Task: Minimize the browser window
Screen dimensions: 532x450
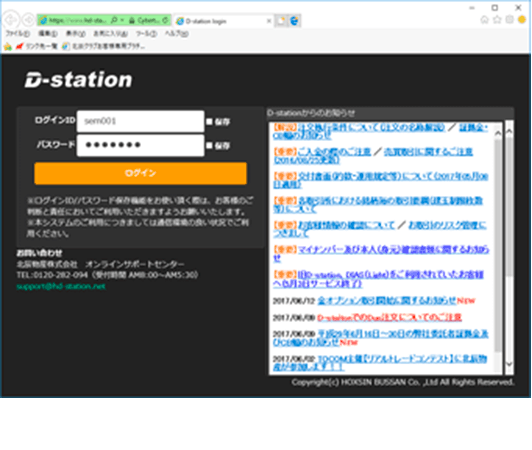Action: [472, 7]
